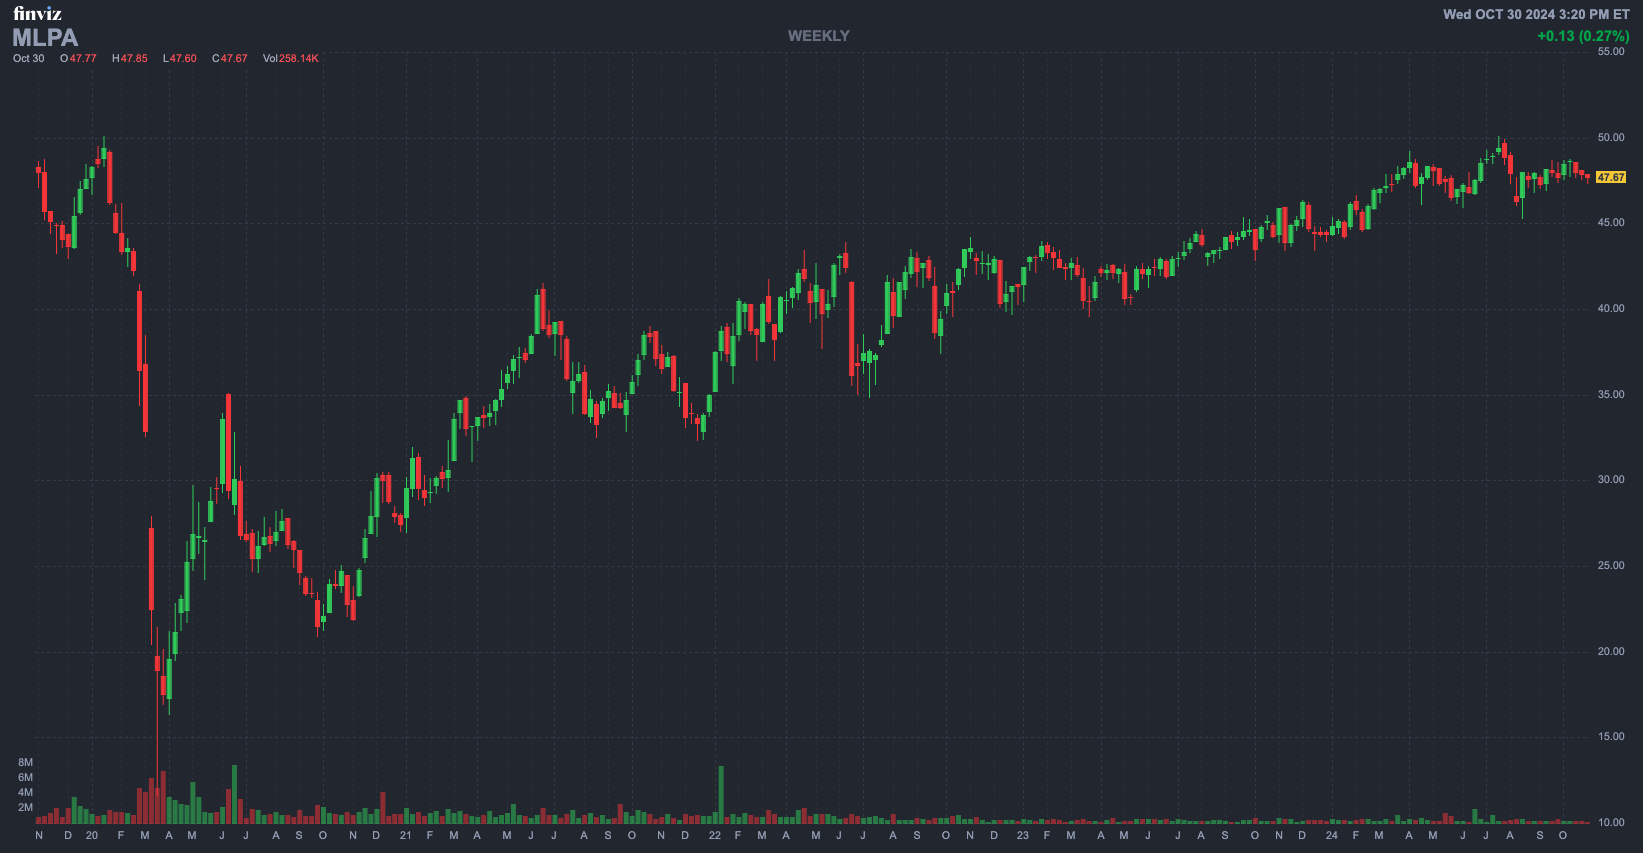
Task: Click the 2M volume axis label
Action: (x=26, y=808)
